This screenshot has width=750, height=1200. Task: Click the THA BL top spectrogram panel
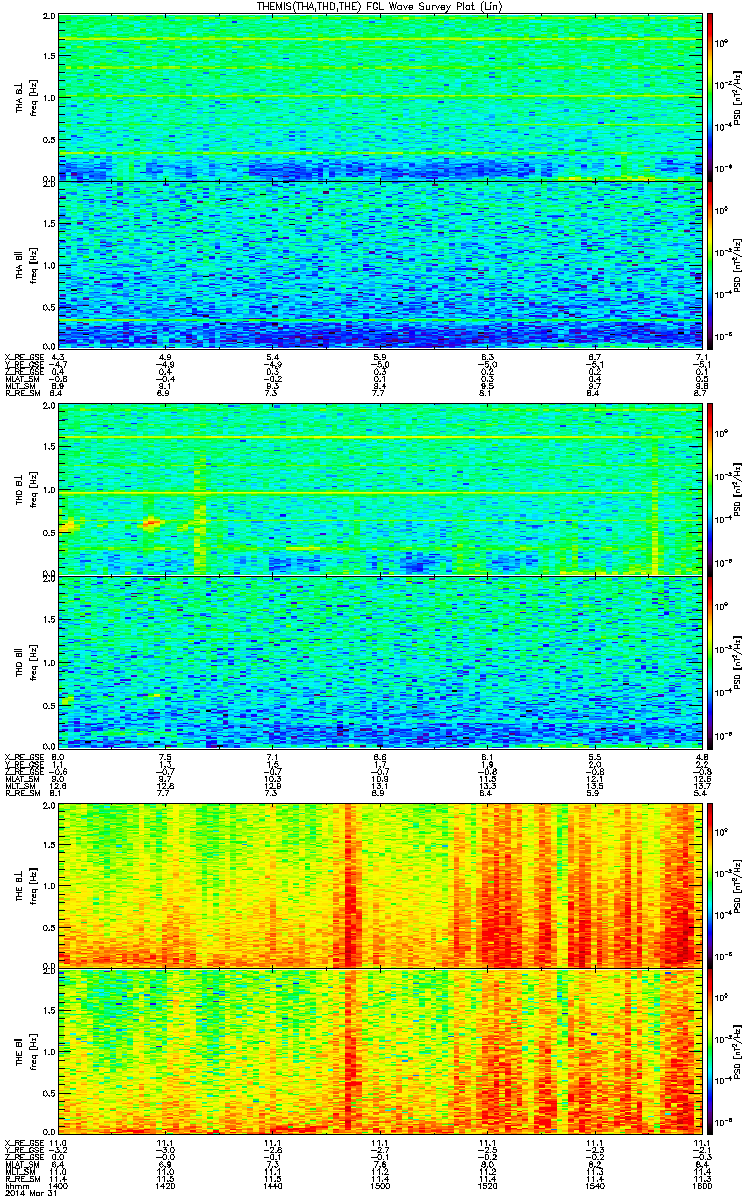(x=380, y=97)
